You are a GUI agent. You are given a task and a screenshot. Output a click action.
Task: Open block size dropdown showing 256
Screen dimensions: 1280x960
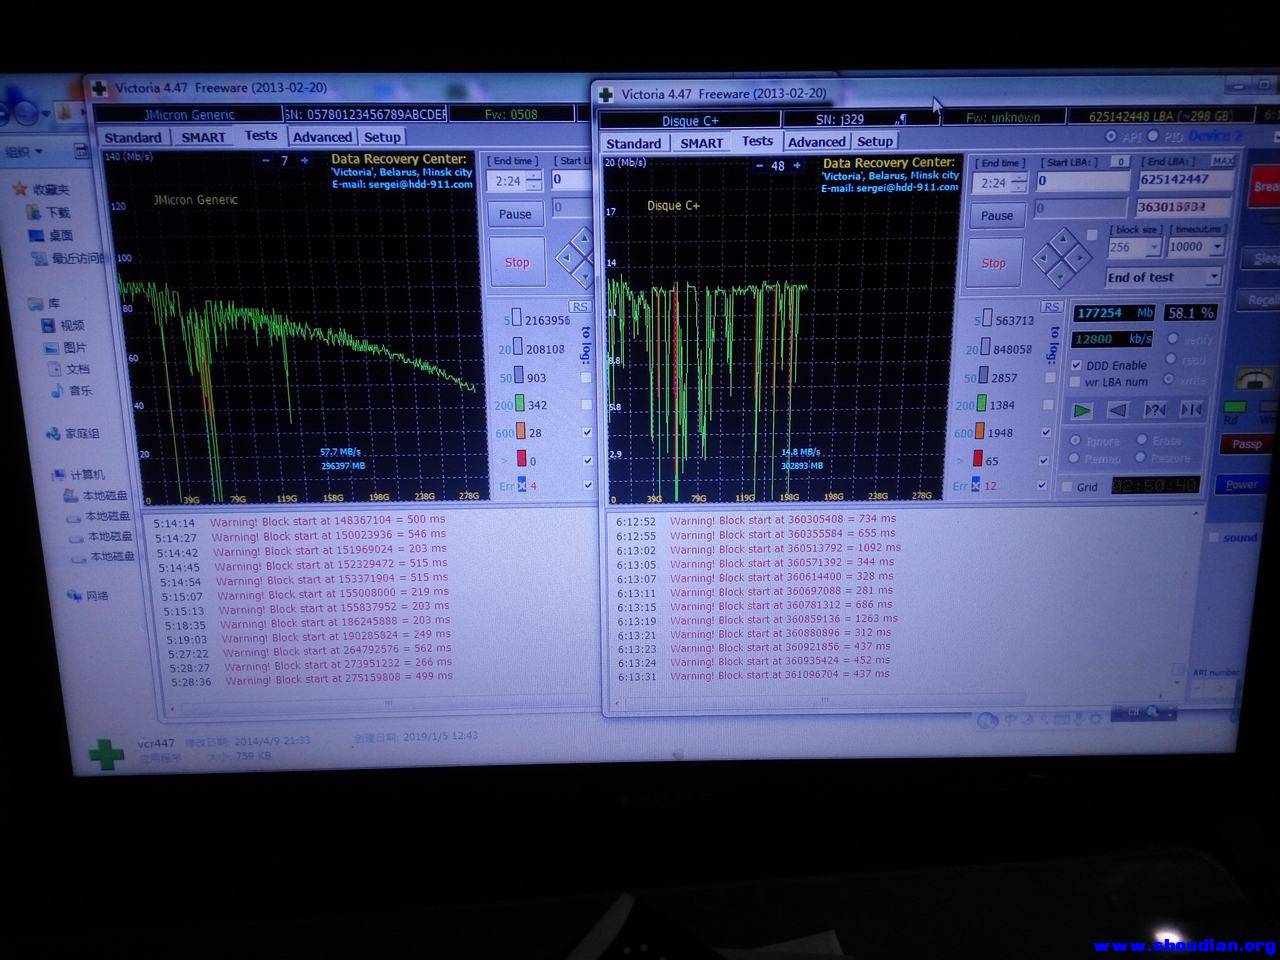tap(1153, 247)
